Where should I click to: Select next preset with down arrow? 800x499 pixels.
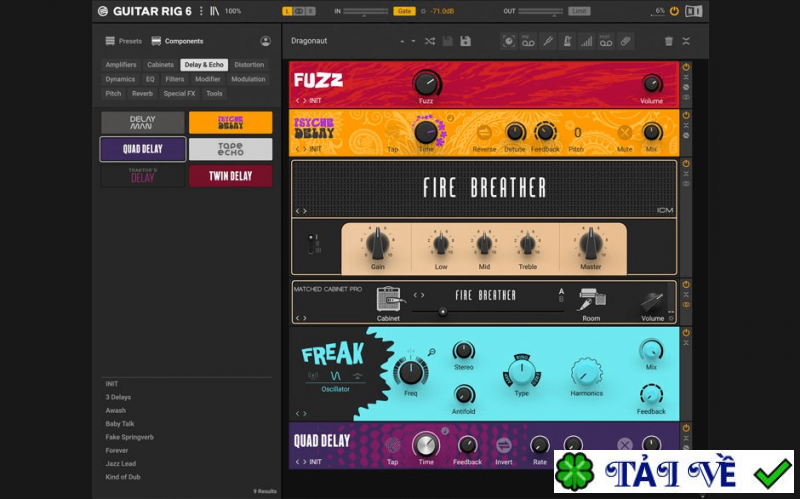tap(413, 41)
